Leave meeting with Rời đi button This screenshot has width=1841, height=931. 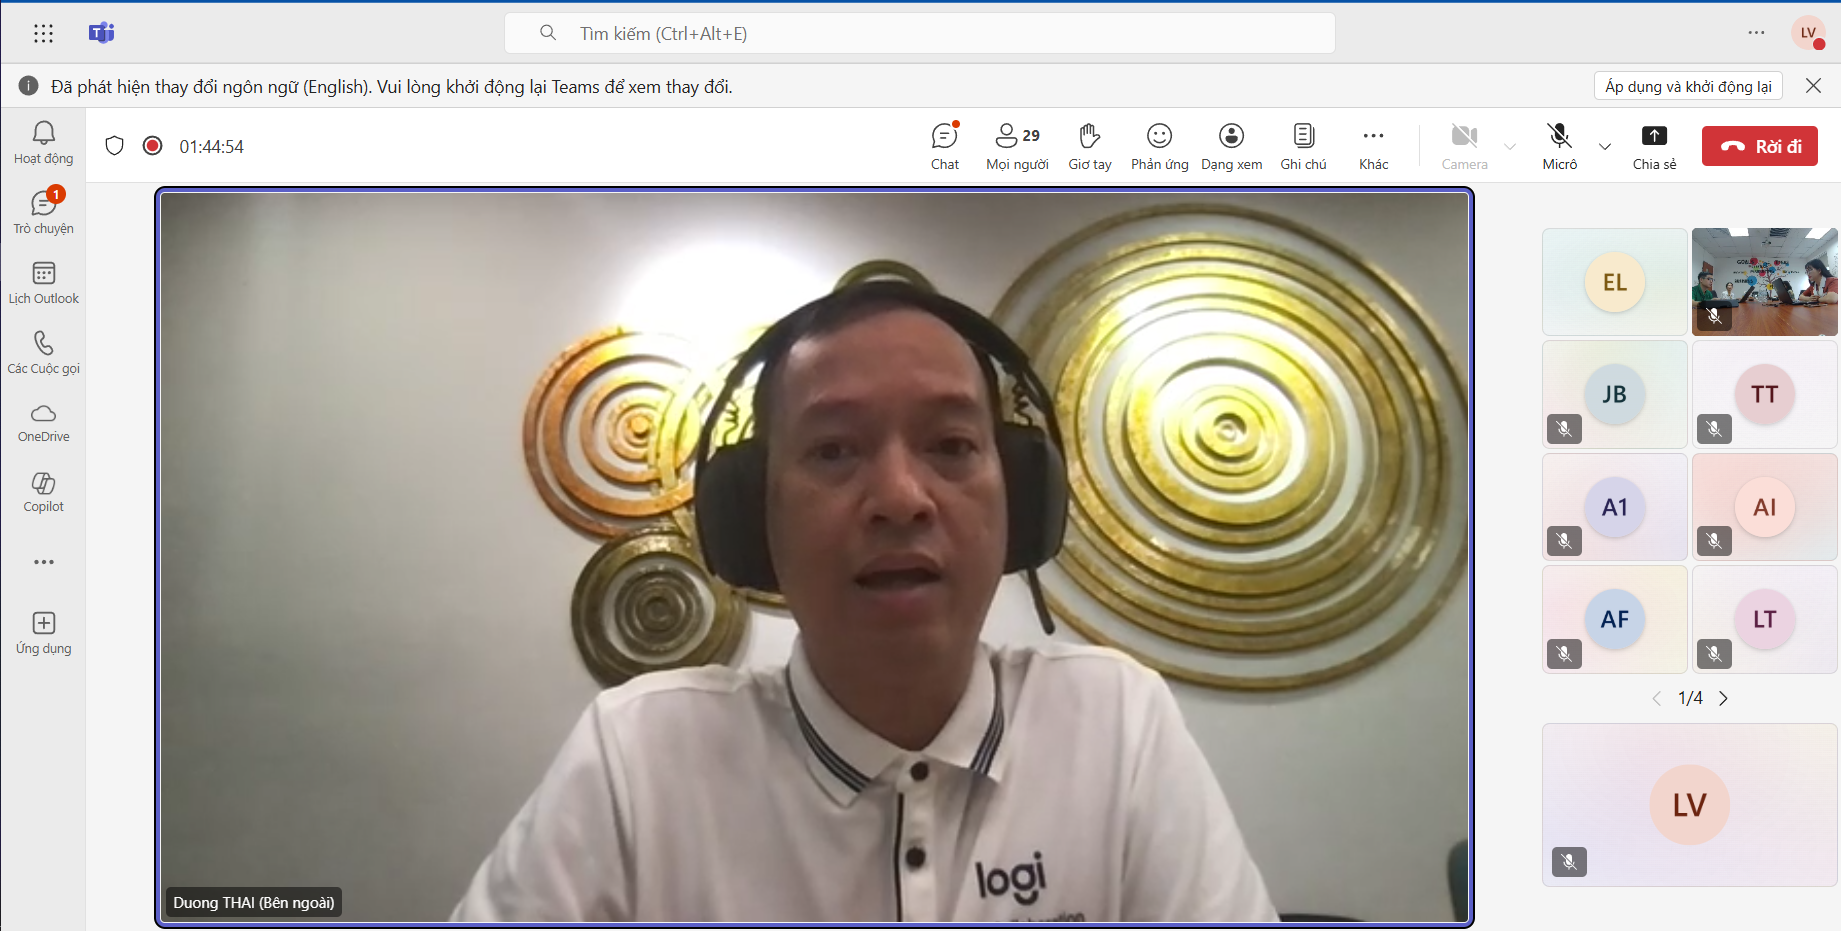coord(1759,146)
